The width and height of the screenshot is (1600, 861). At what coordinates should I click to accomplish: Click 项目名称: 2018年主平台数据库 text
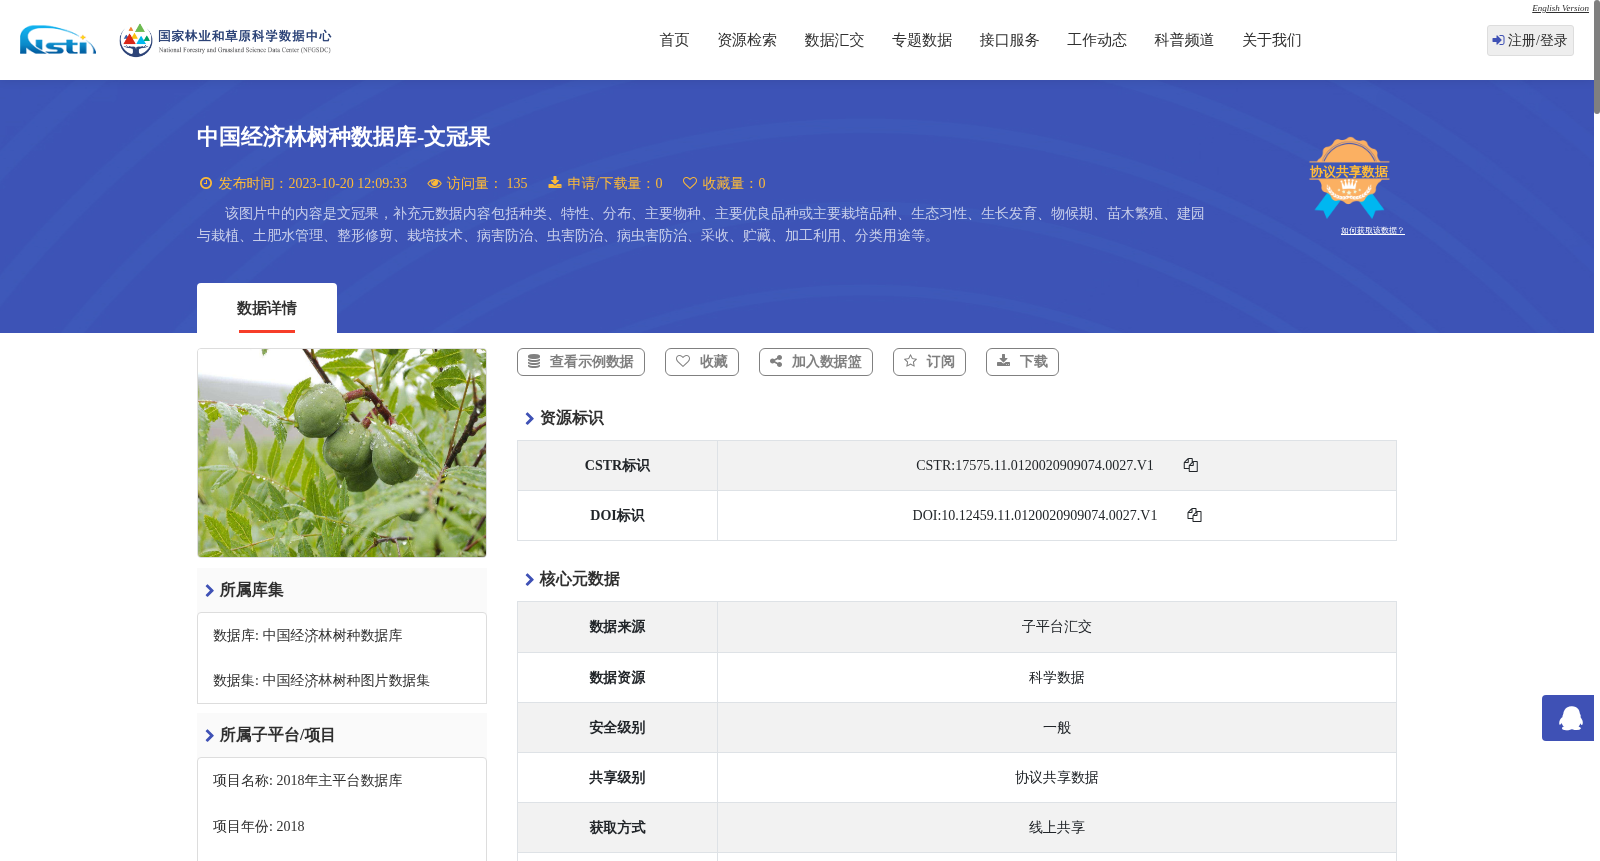click(x=308, y=781)
